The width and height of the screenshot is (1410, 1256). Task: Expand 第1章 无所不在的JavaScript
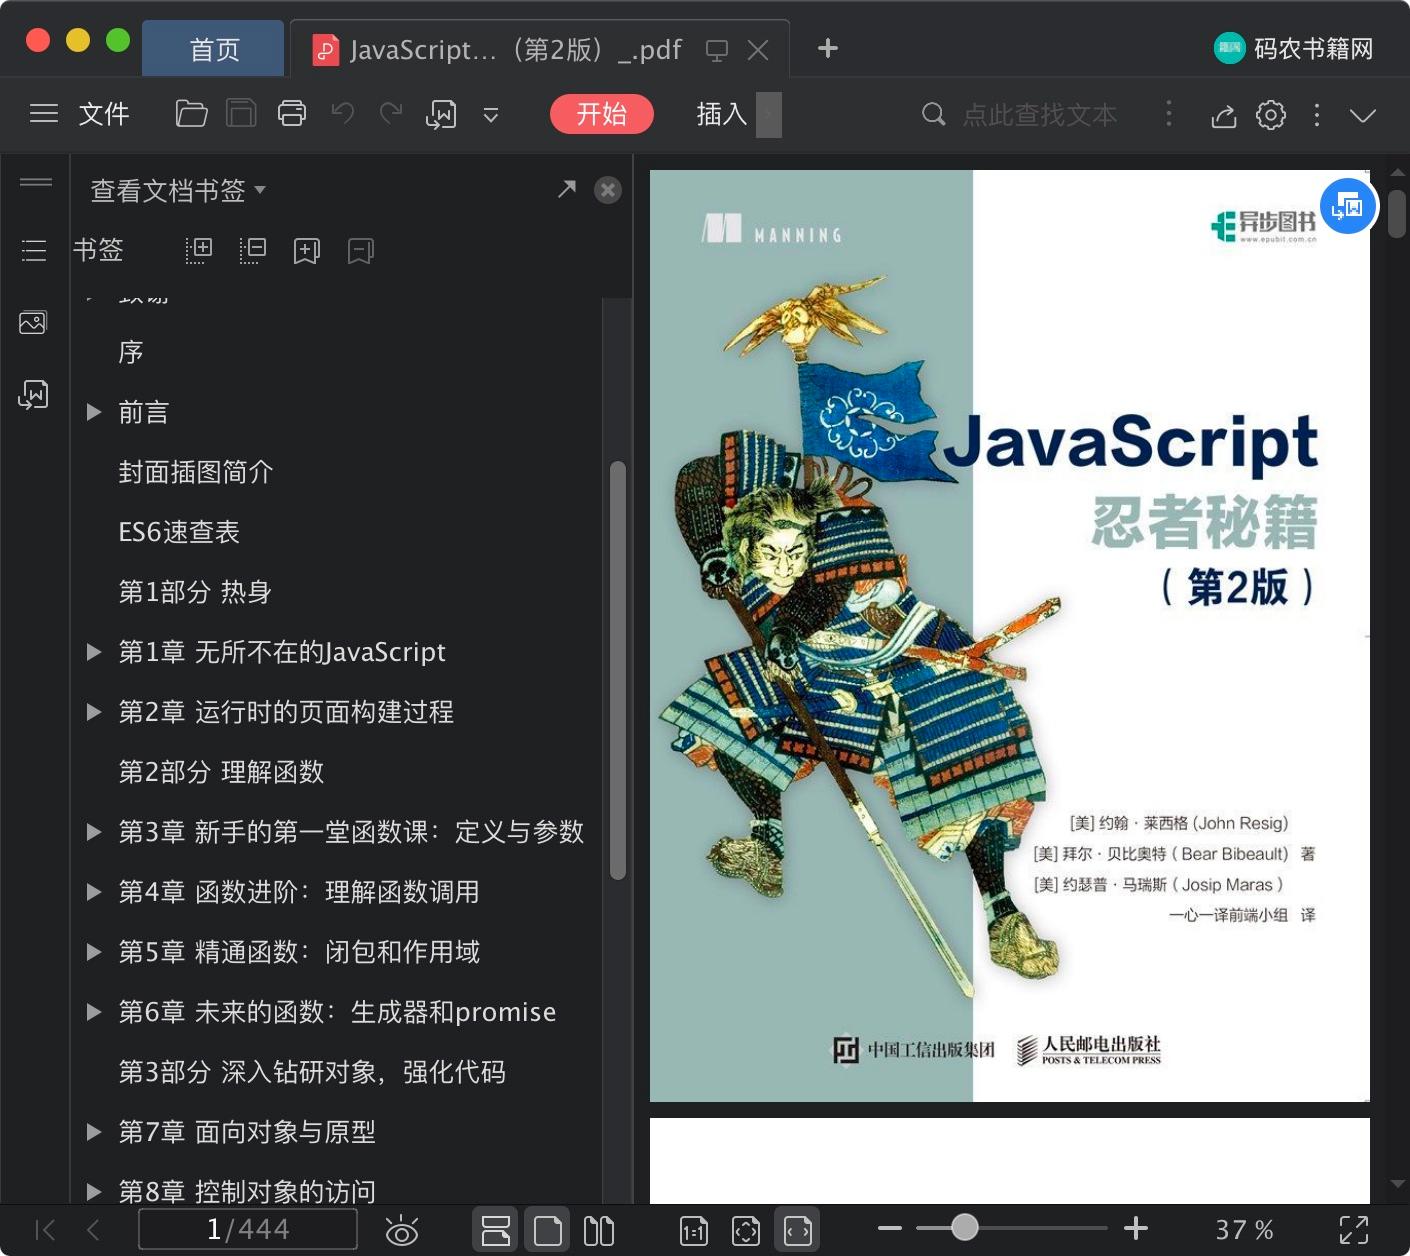[x=94, y=652]
